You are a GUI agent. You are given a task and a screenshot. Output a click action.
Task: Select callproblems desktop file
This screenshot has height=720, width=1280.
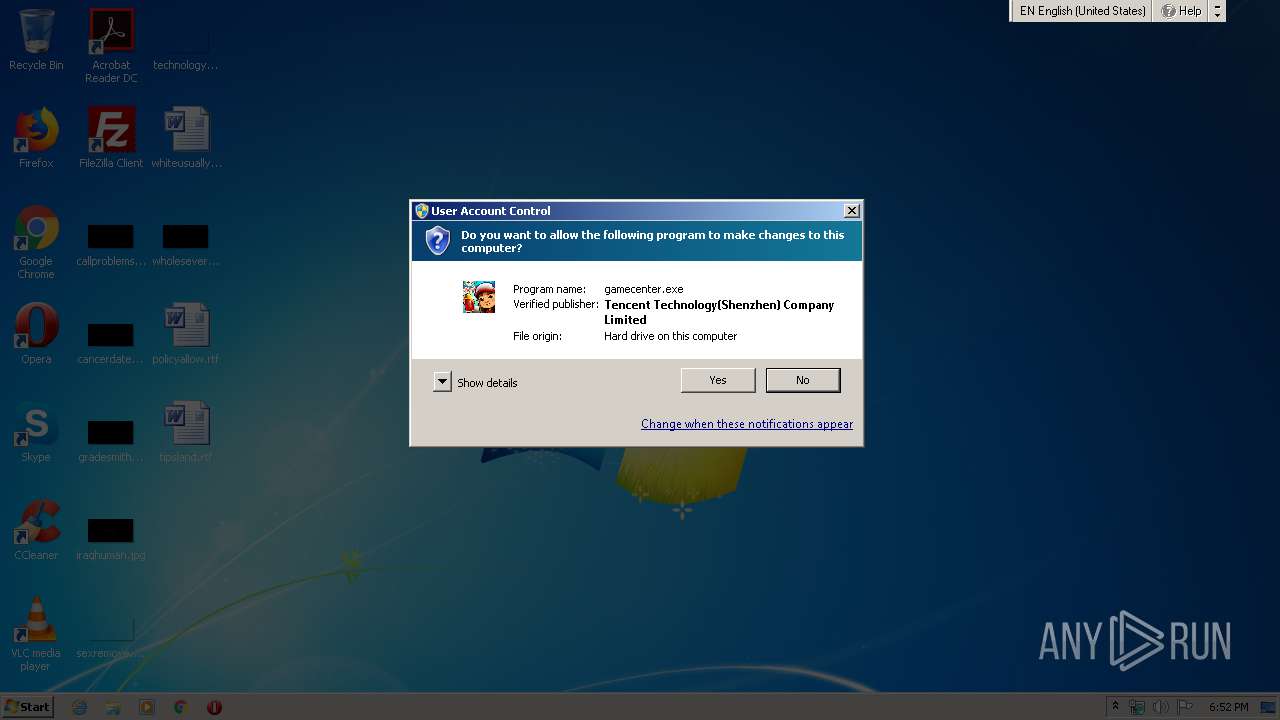coord(111,246)
